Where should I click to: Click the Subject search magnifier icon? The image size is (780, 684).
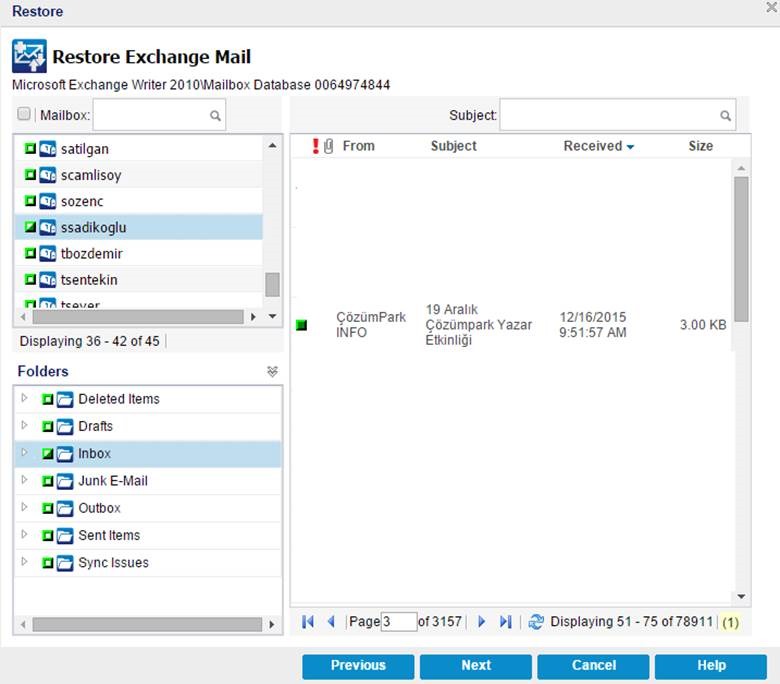(725, 116)
